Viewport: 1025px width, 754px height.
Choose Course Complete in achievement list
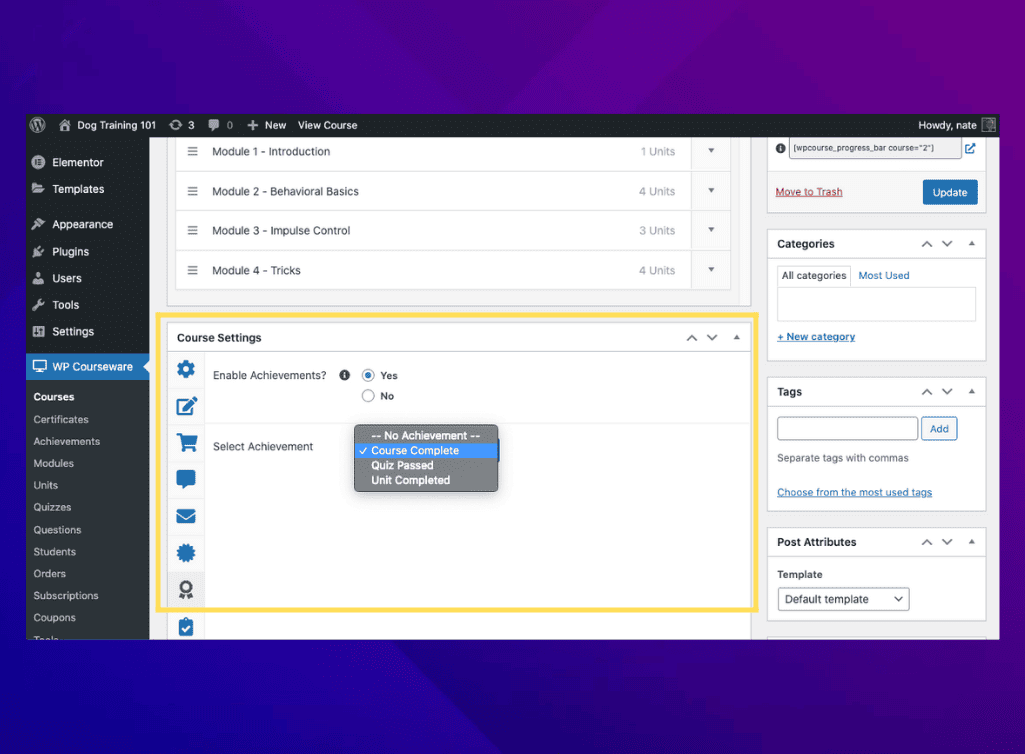(x=426, y=451)
